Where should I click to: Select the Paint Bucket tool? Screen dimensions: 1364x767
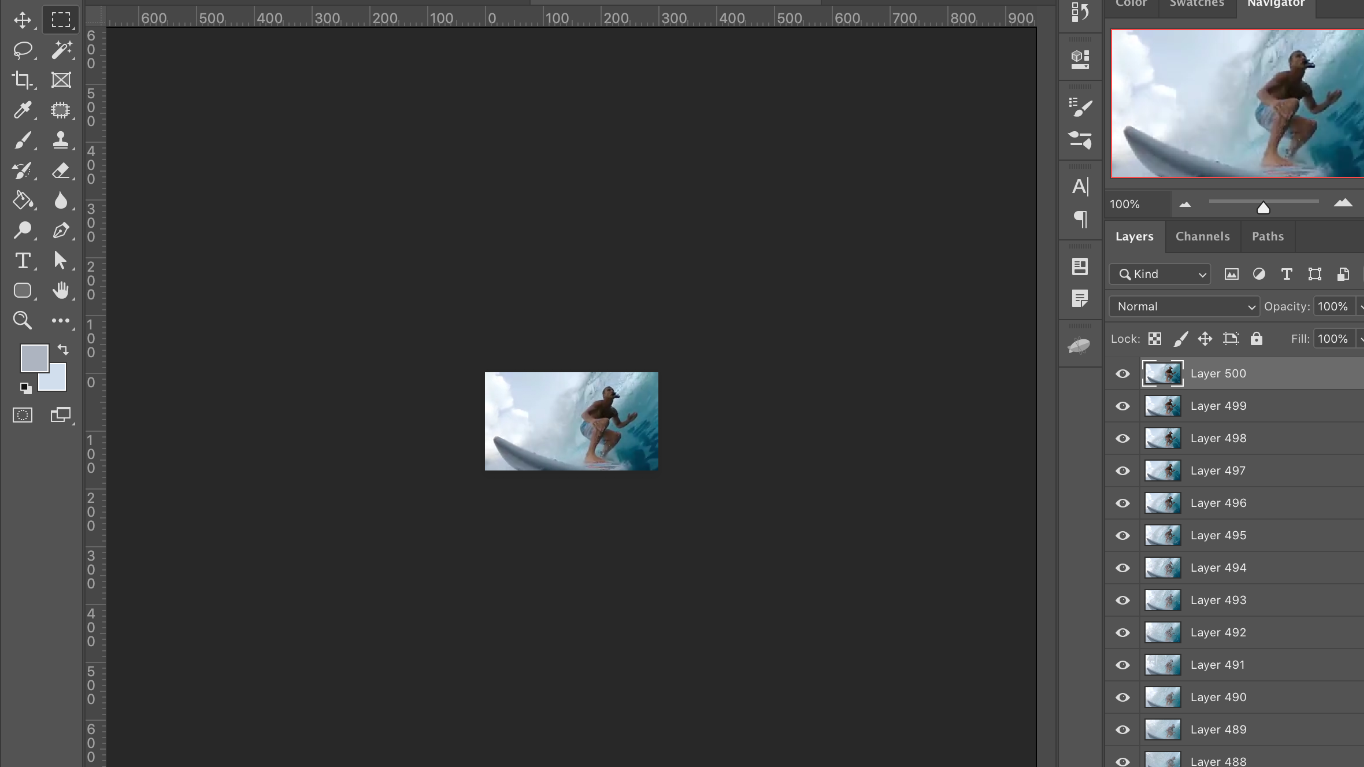tap(22, 200)
